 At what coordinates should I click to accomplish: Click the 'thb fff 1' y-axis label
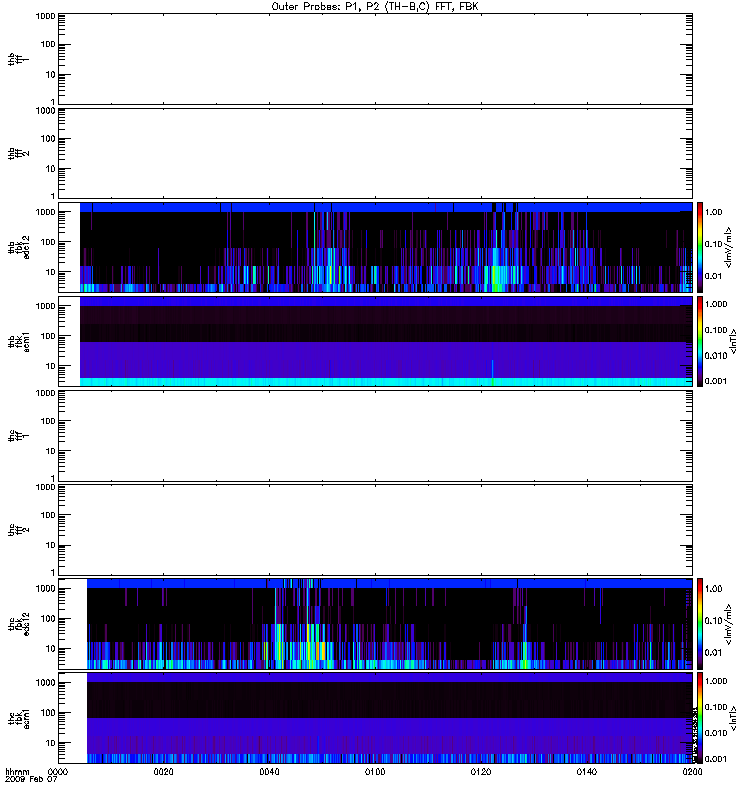click(x=19, y=59)
